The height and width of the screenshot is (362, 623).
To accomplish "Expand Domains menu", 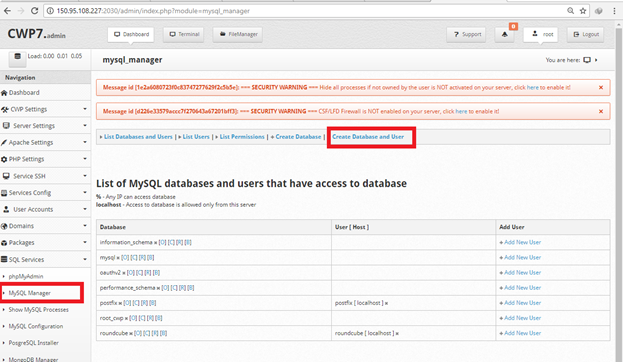I will point(45,226).
